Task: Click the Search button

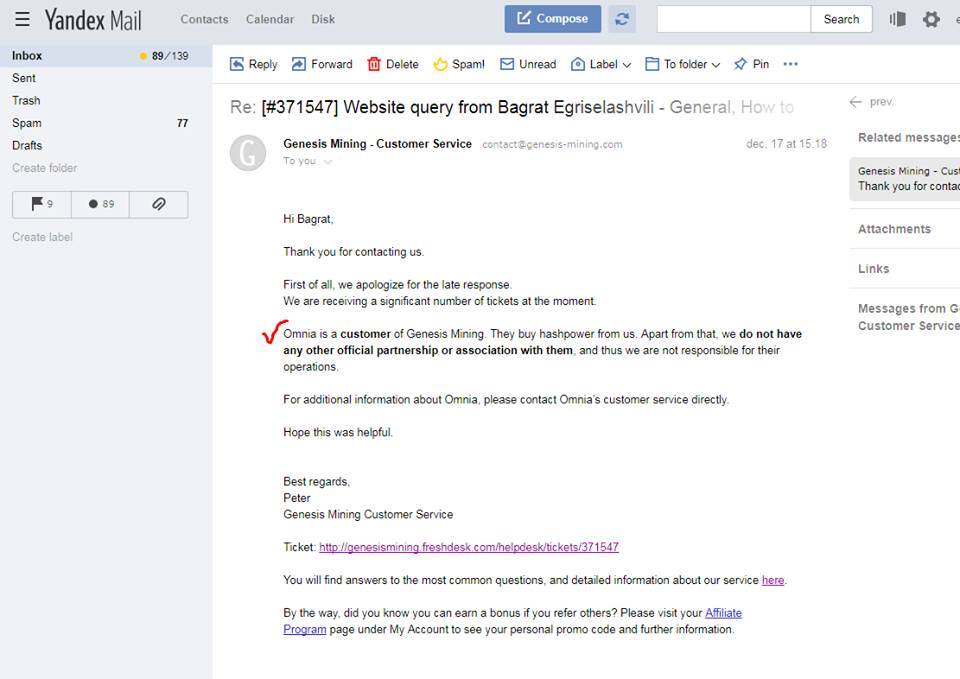Action: click(x=841, y=19)
